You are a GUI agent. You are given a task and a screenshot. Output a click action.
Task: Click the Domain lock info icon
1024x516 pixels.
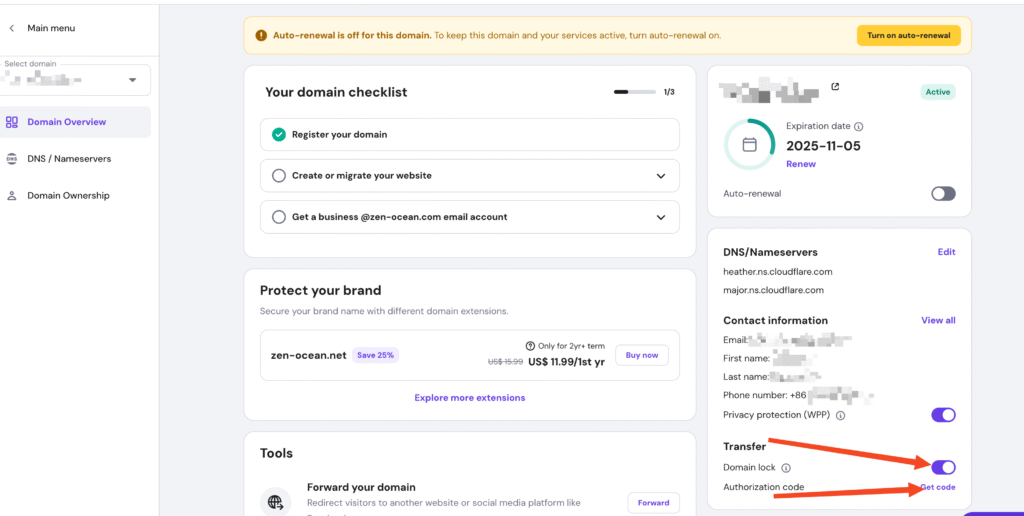click(x=786, y=468)
